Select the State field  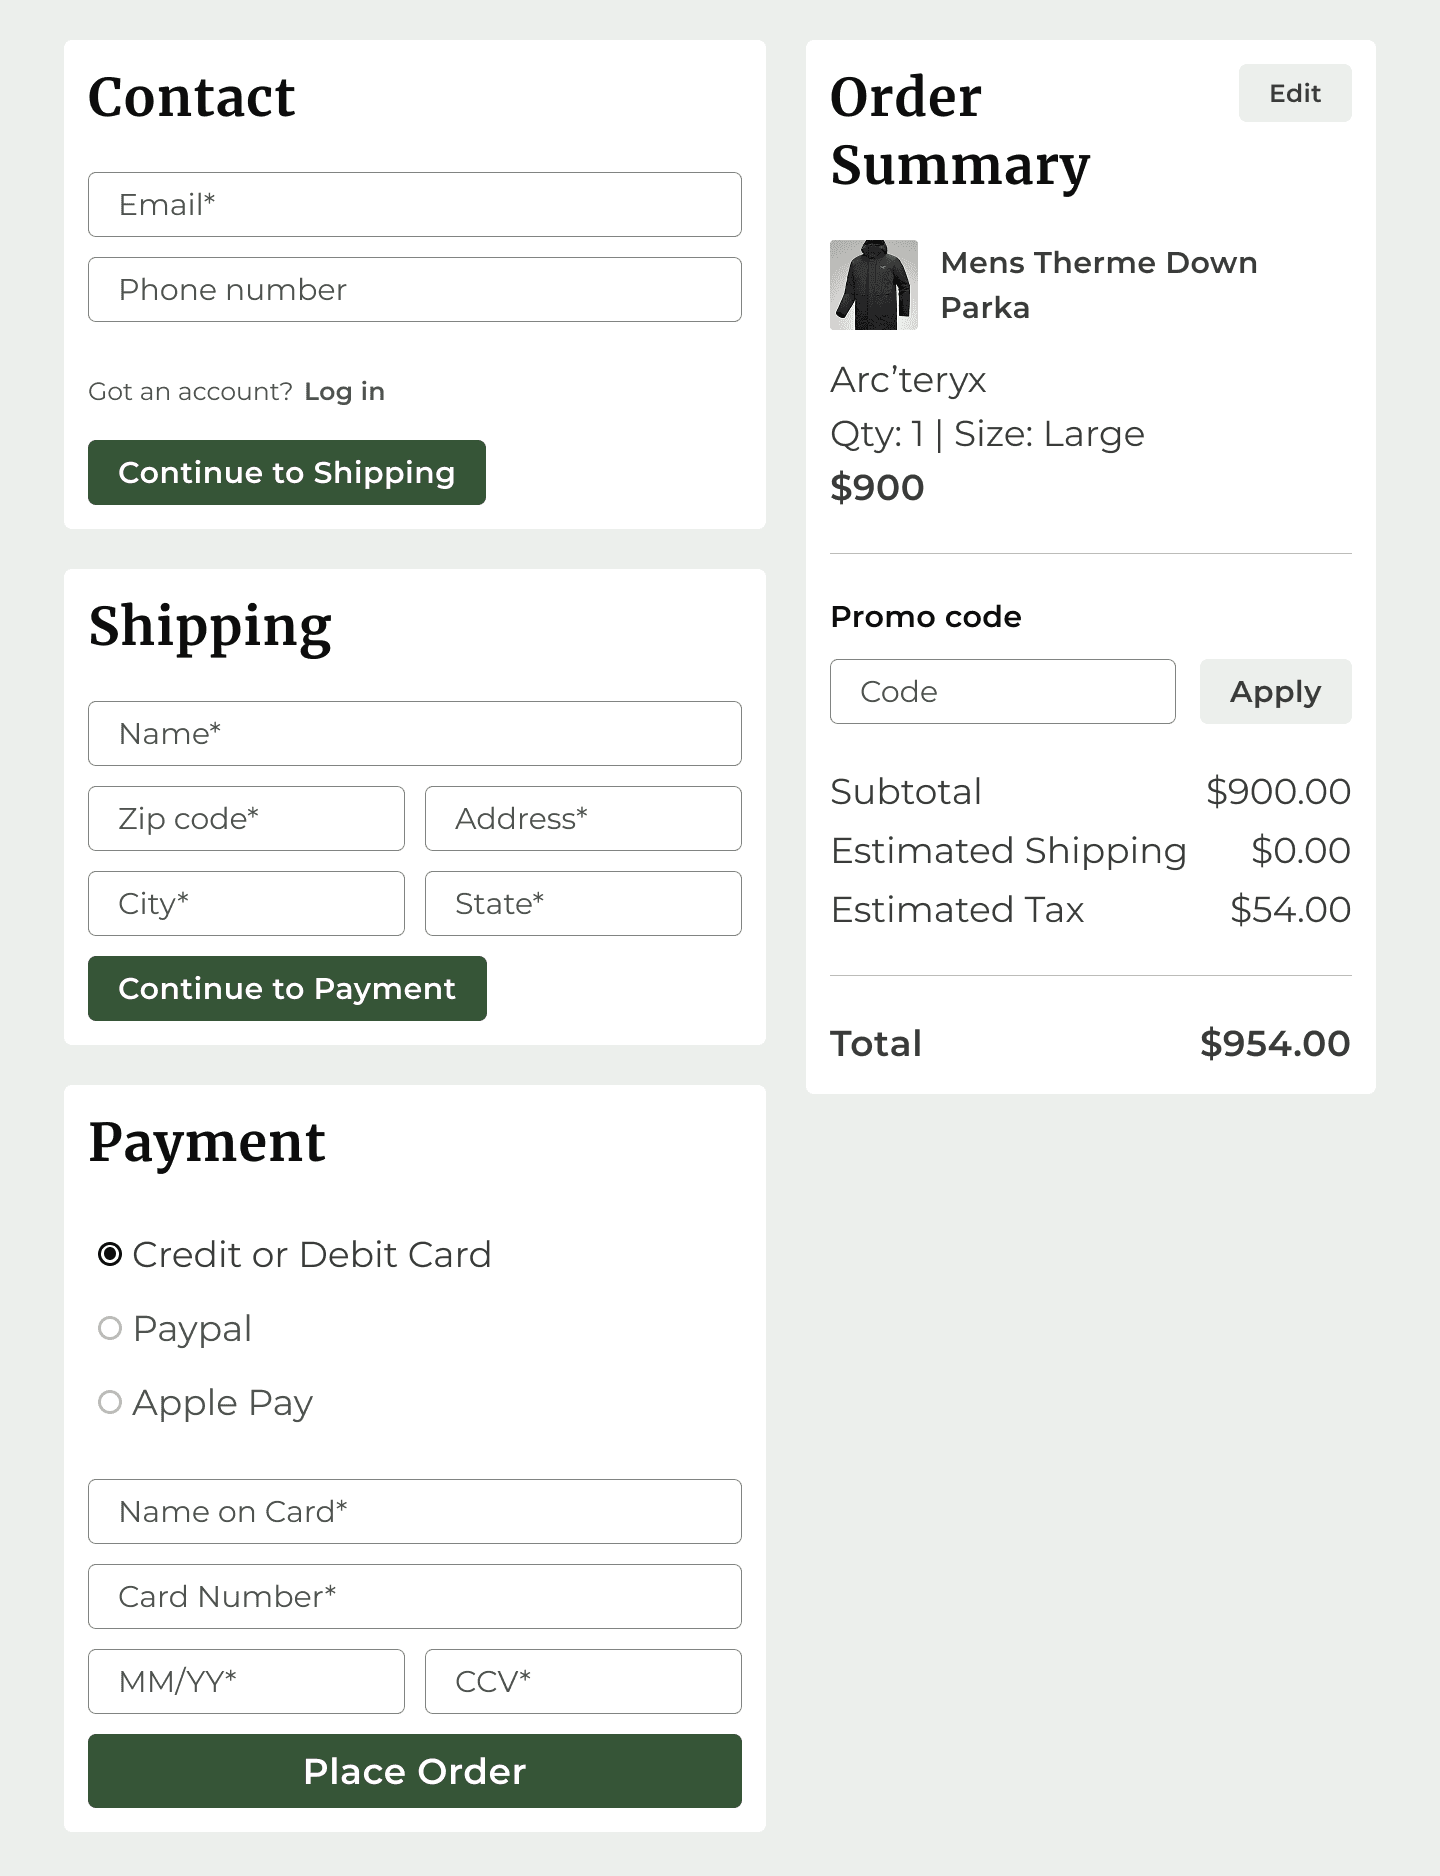(x=583, y=903)
